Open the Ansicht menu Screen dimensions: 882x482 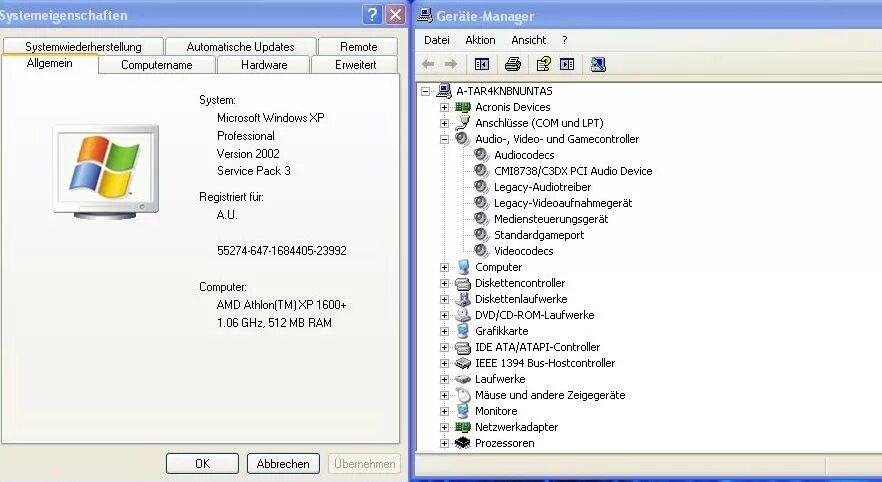[x=528, y=40]
